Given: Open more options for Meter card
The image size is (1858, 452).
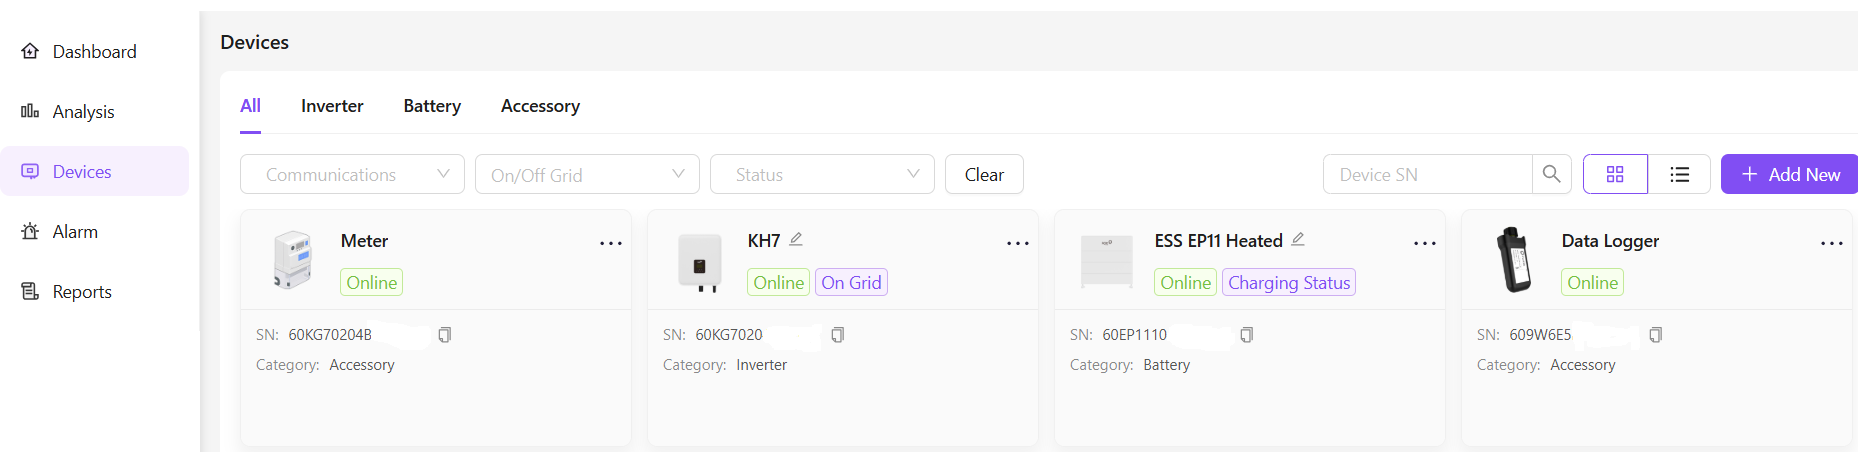Looking at the screenshot, I should click(610, 243).
